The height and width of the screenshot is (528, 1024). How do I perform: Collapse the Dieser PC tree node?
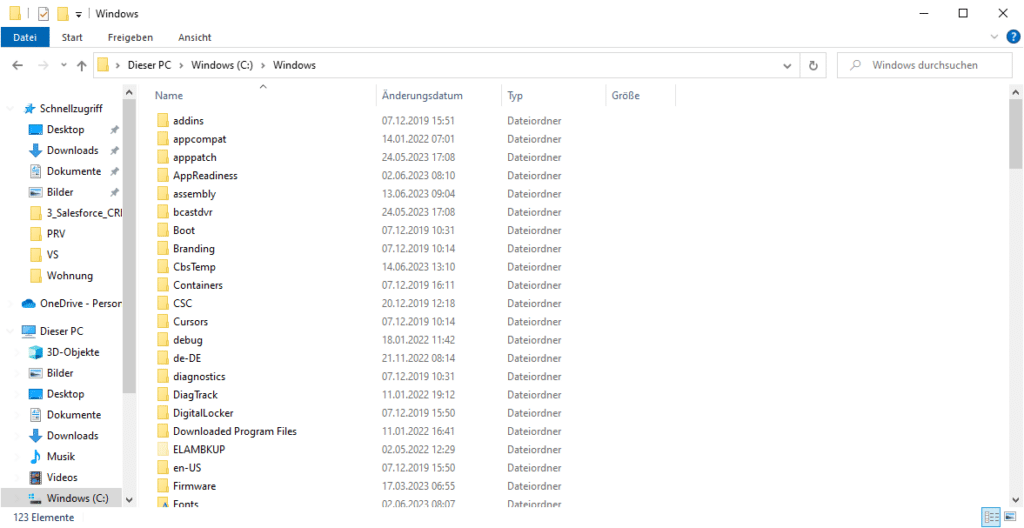tap(10, 331)
